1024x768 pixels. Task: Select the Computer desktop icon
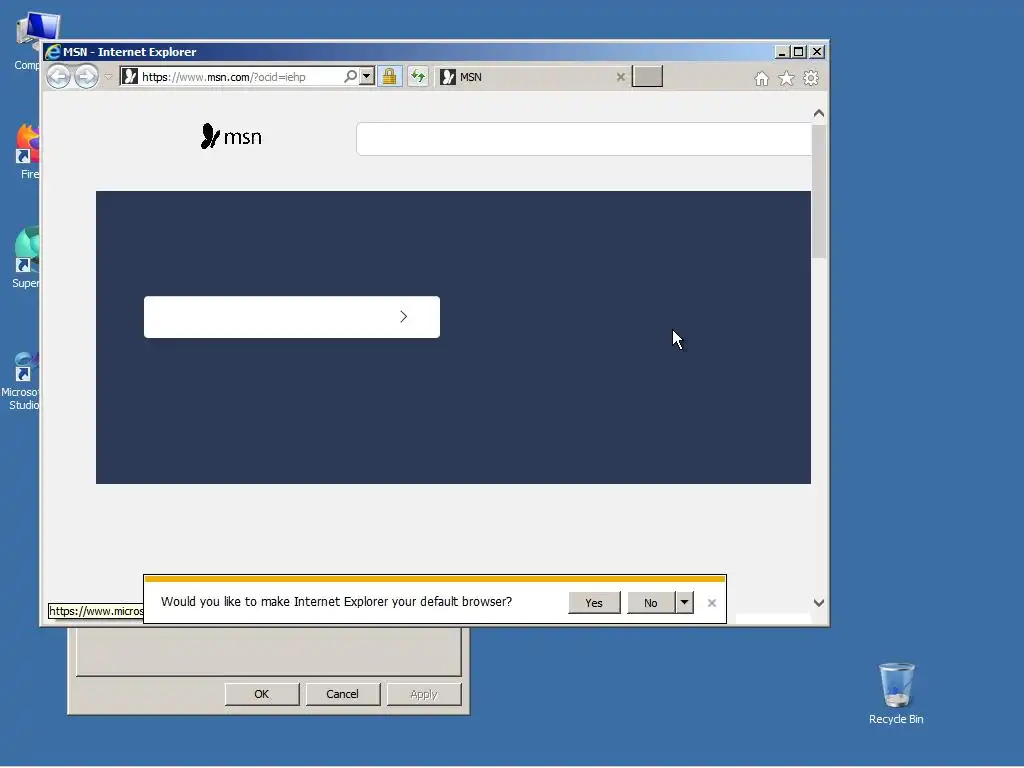tap(29, 40)
